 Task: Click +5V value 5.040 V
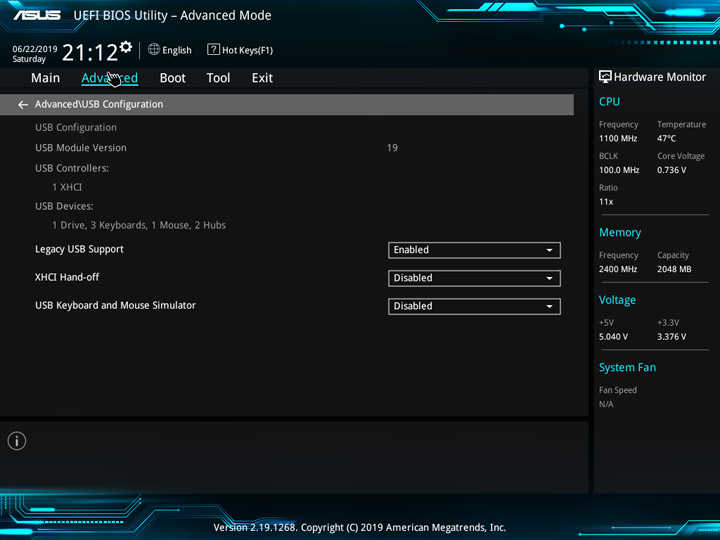point(613,337)
